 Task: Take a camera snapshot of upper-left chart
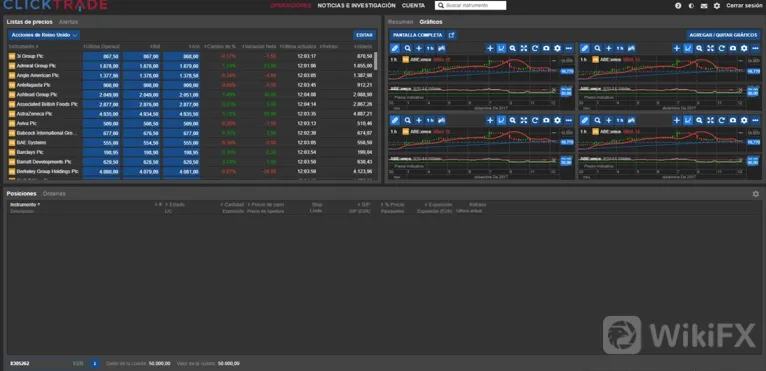coord(546,48)
